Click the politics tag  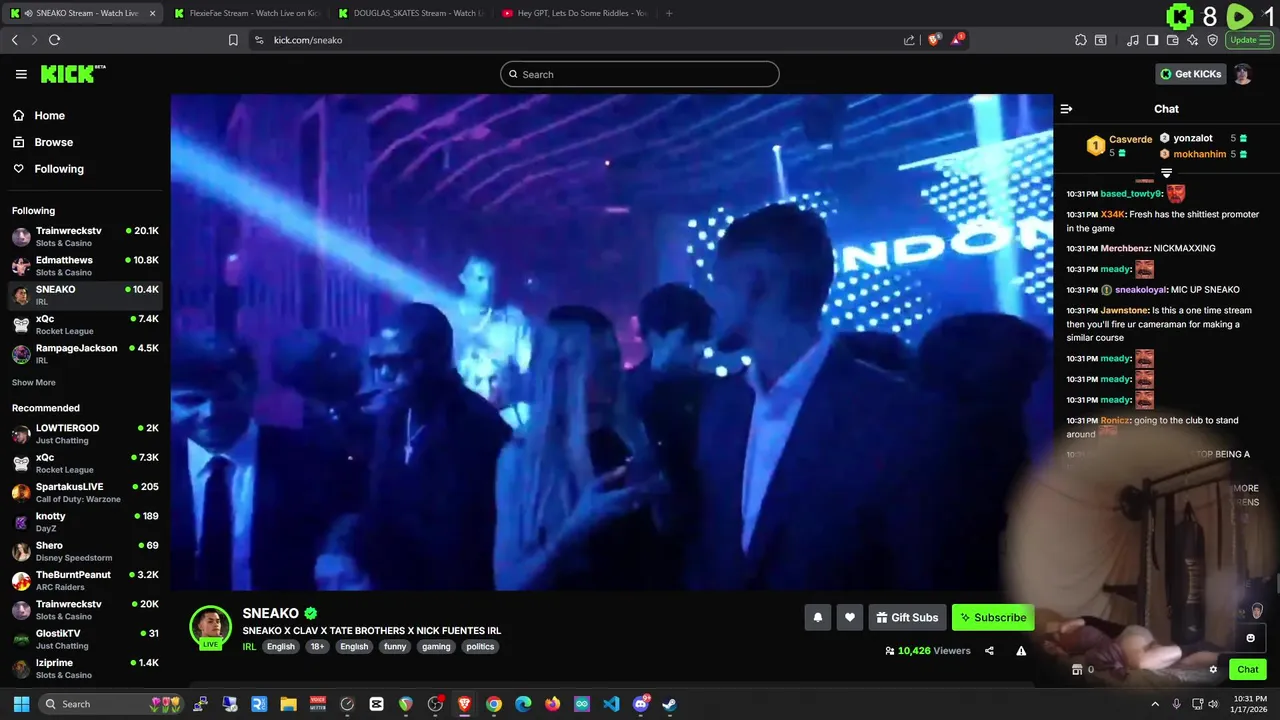(x=480, y=646)
